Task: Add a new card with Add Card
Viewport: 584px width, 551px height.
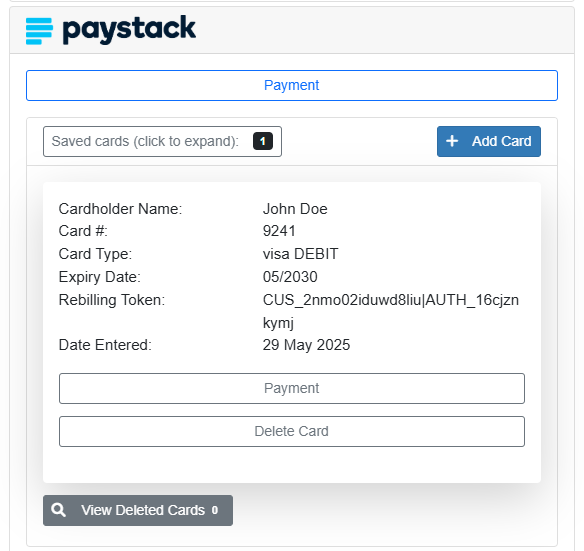Action: pos(489,142)
